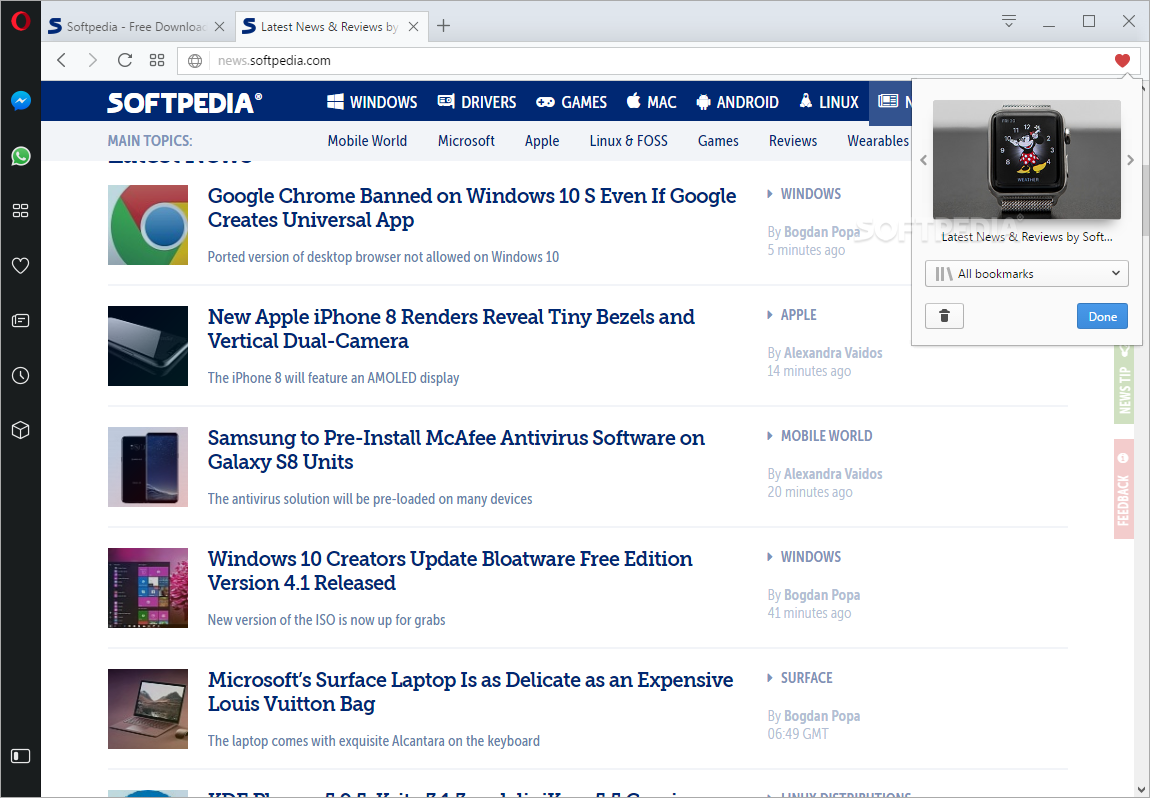Open New Apple iPhone 8 Renders article
This screenshot has width=1150, height=798.
[x=451, y=329]
